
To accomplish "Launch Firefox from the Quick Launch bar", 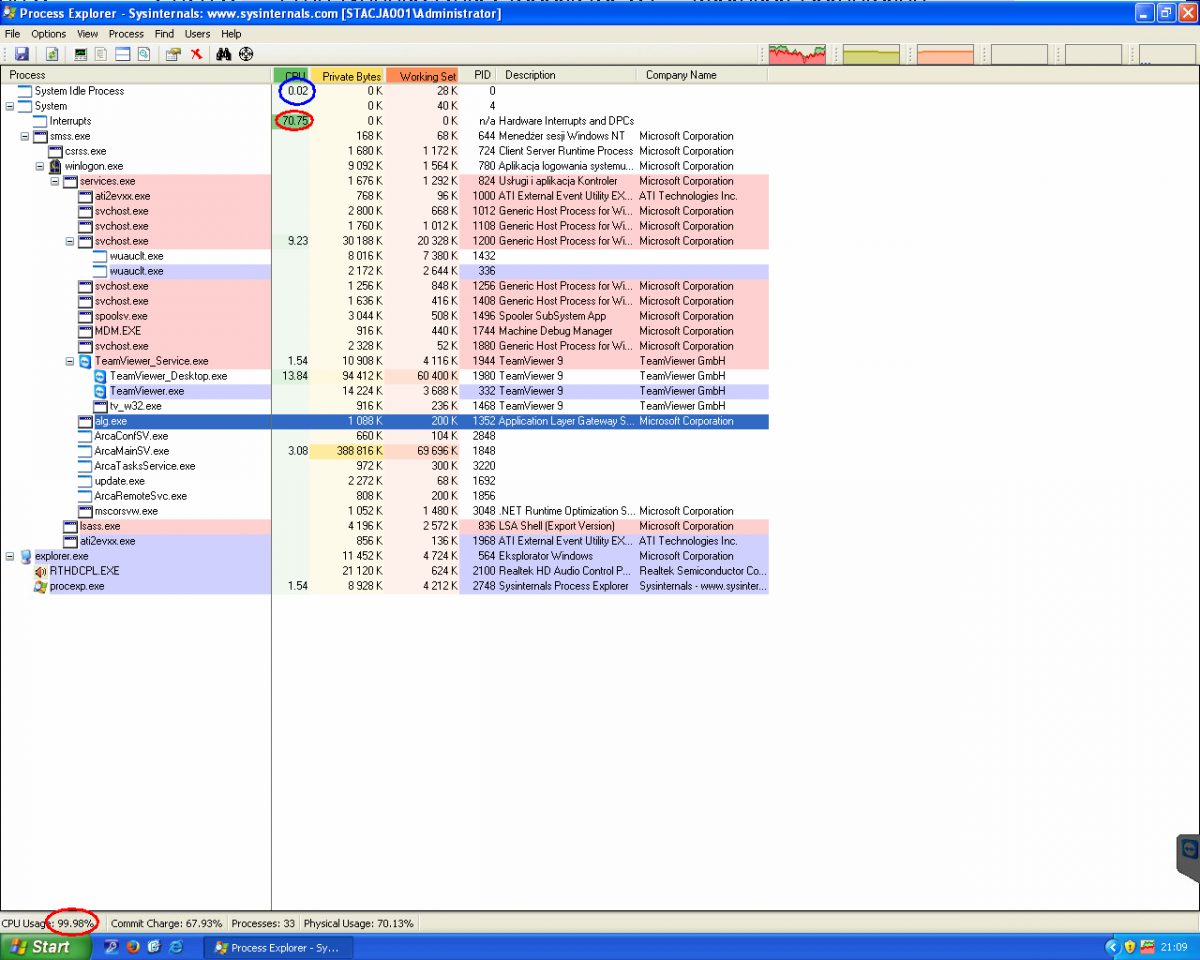I will coord(133,947).
